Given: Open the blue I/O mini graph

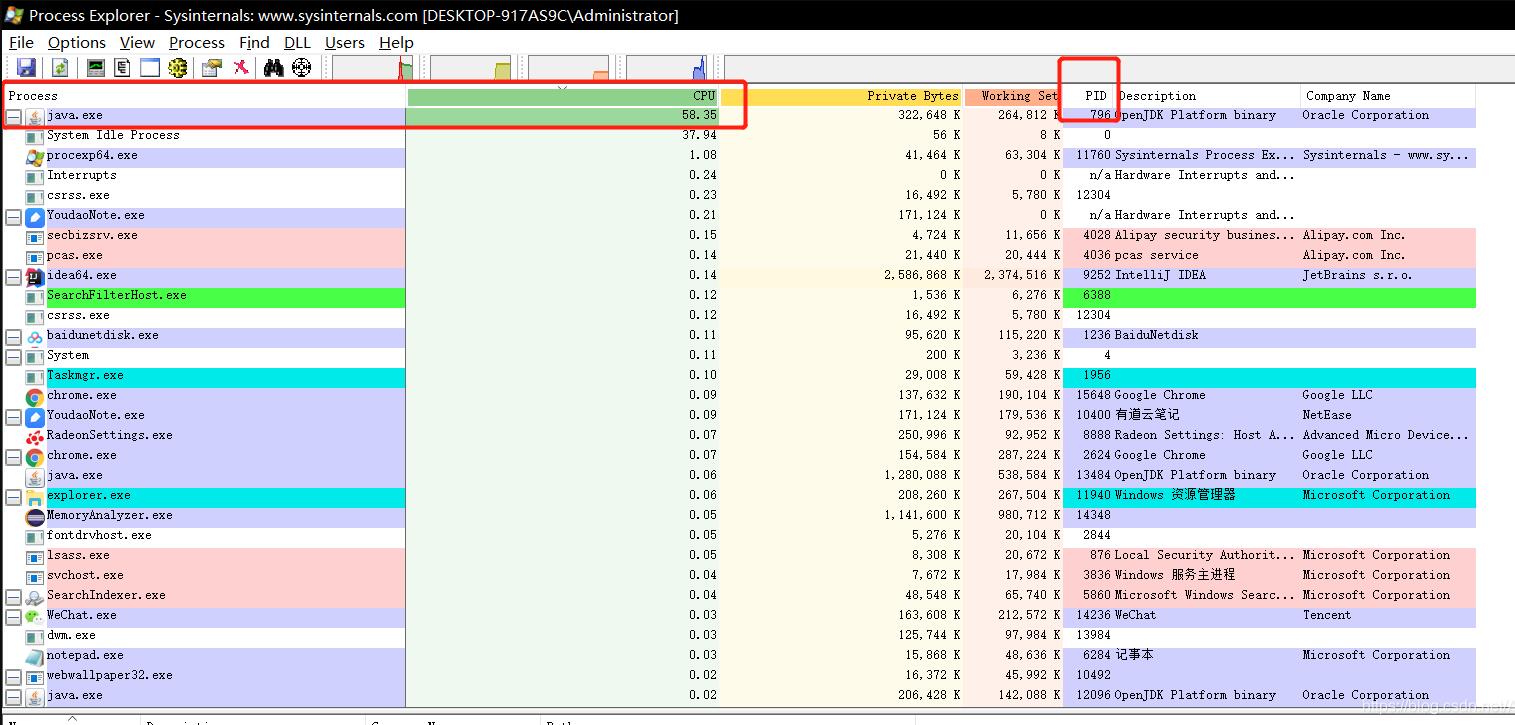Looking at the screenshot, I should click(666, 68).
